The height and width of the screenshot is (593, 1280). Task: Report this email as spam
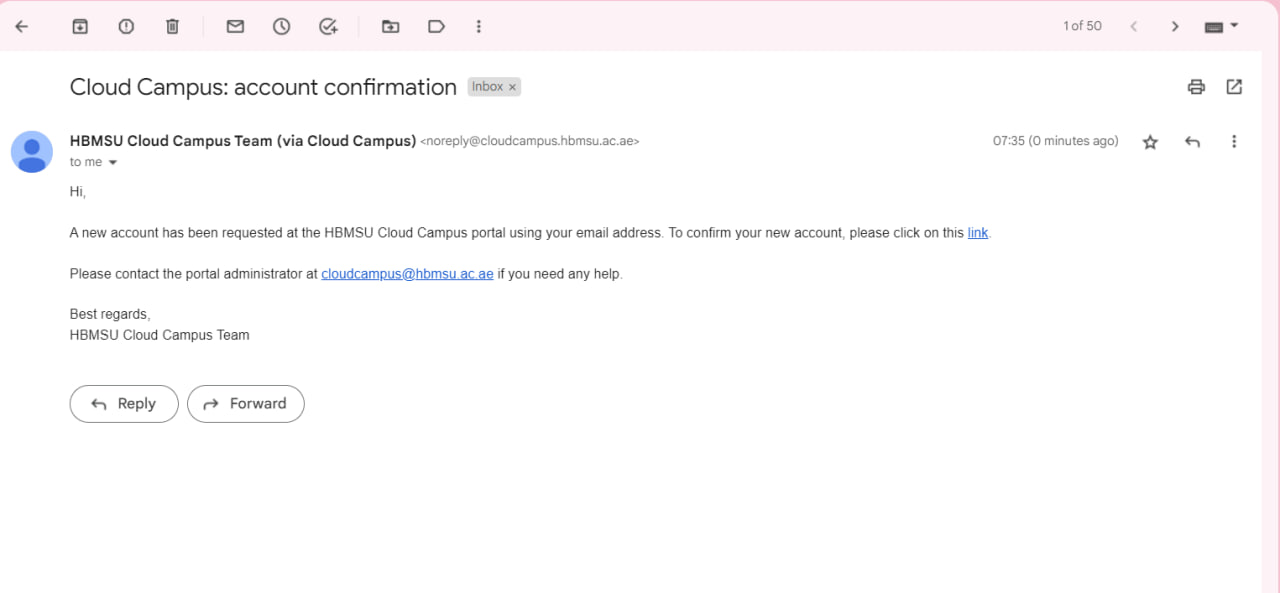(126, 27)
